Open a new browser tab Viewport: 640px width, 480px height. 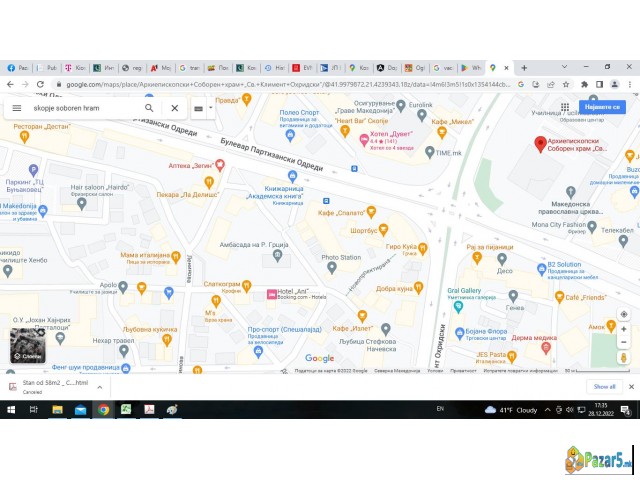point(524,68)
